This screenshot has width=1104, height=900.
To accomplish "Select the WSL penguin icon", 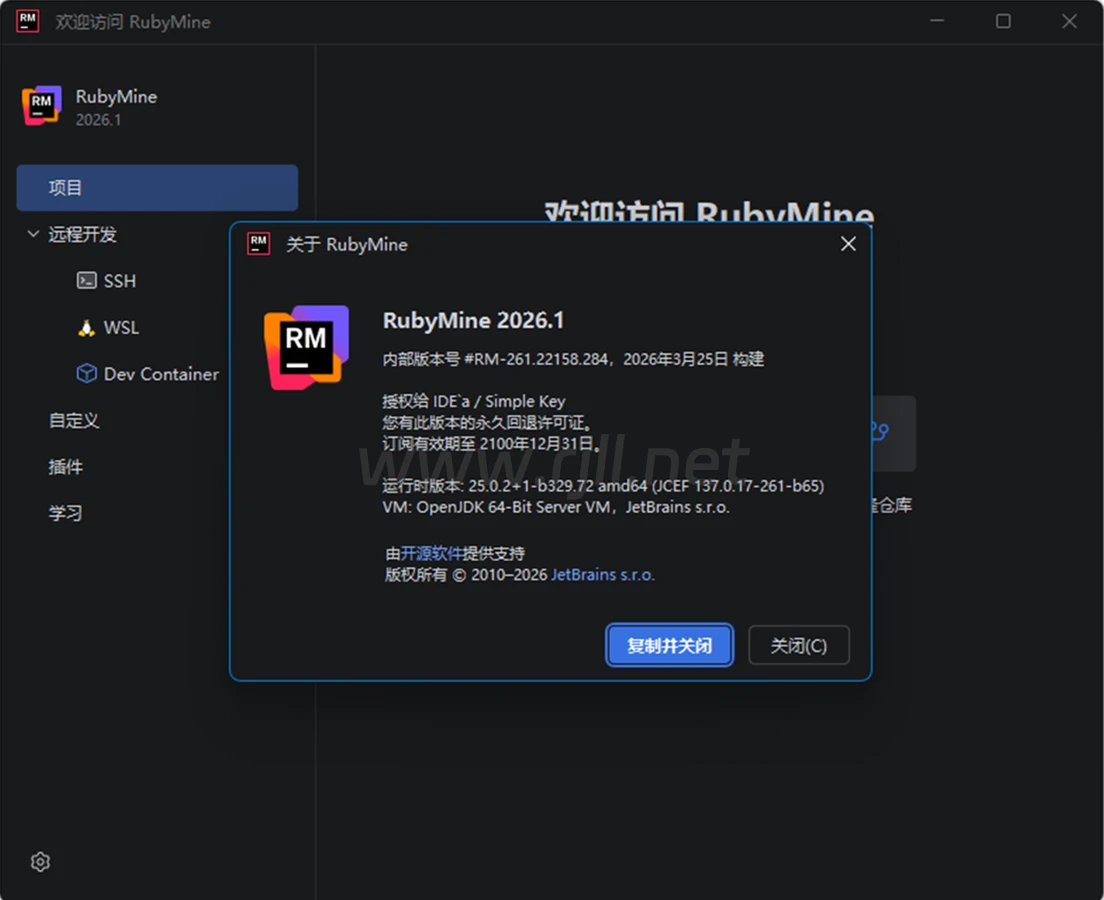I will point(87,328).
